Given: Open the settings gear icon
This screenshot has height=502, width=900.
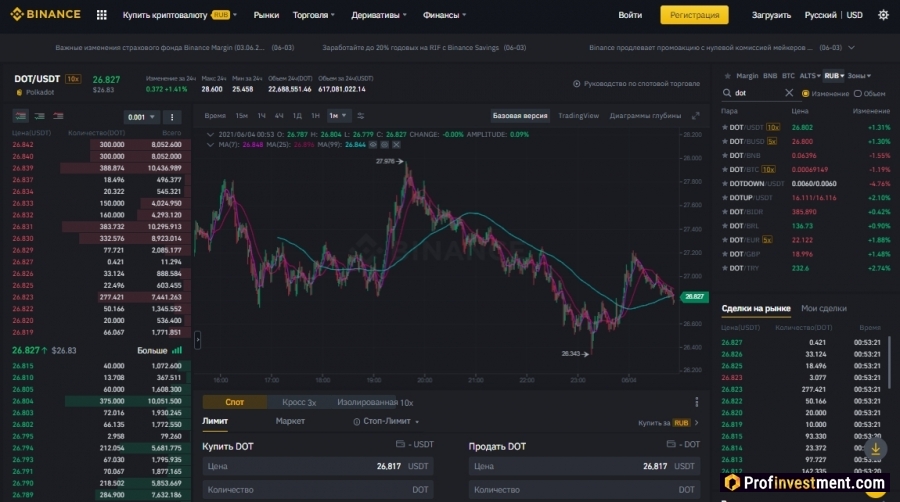Looking at the screenshot, I should (x=883, y=15).
